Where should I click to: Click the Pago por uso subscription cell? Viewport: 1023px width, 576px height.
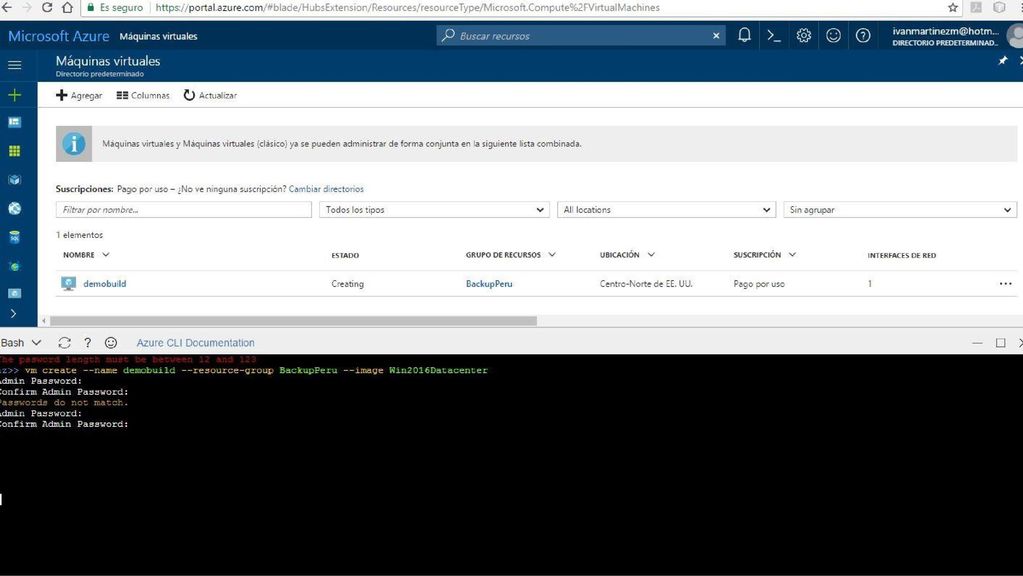[759, 284]
